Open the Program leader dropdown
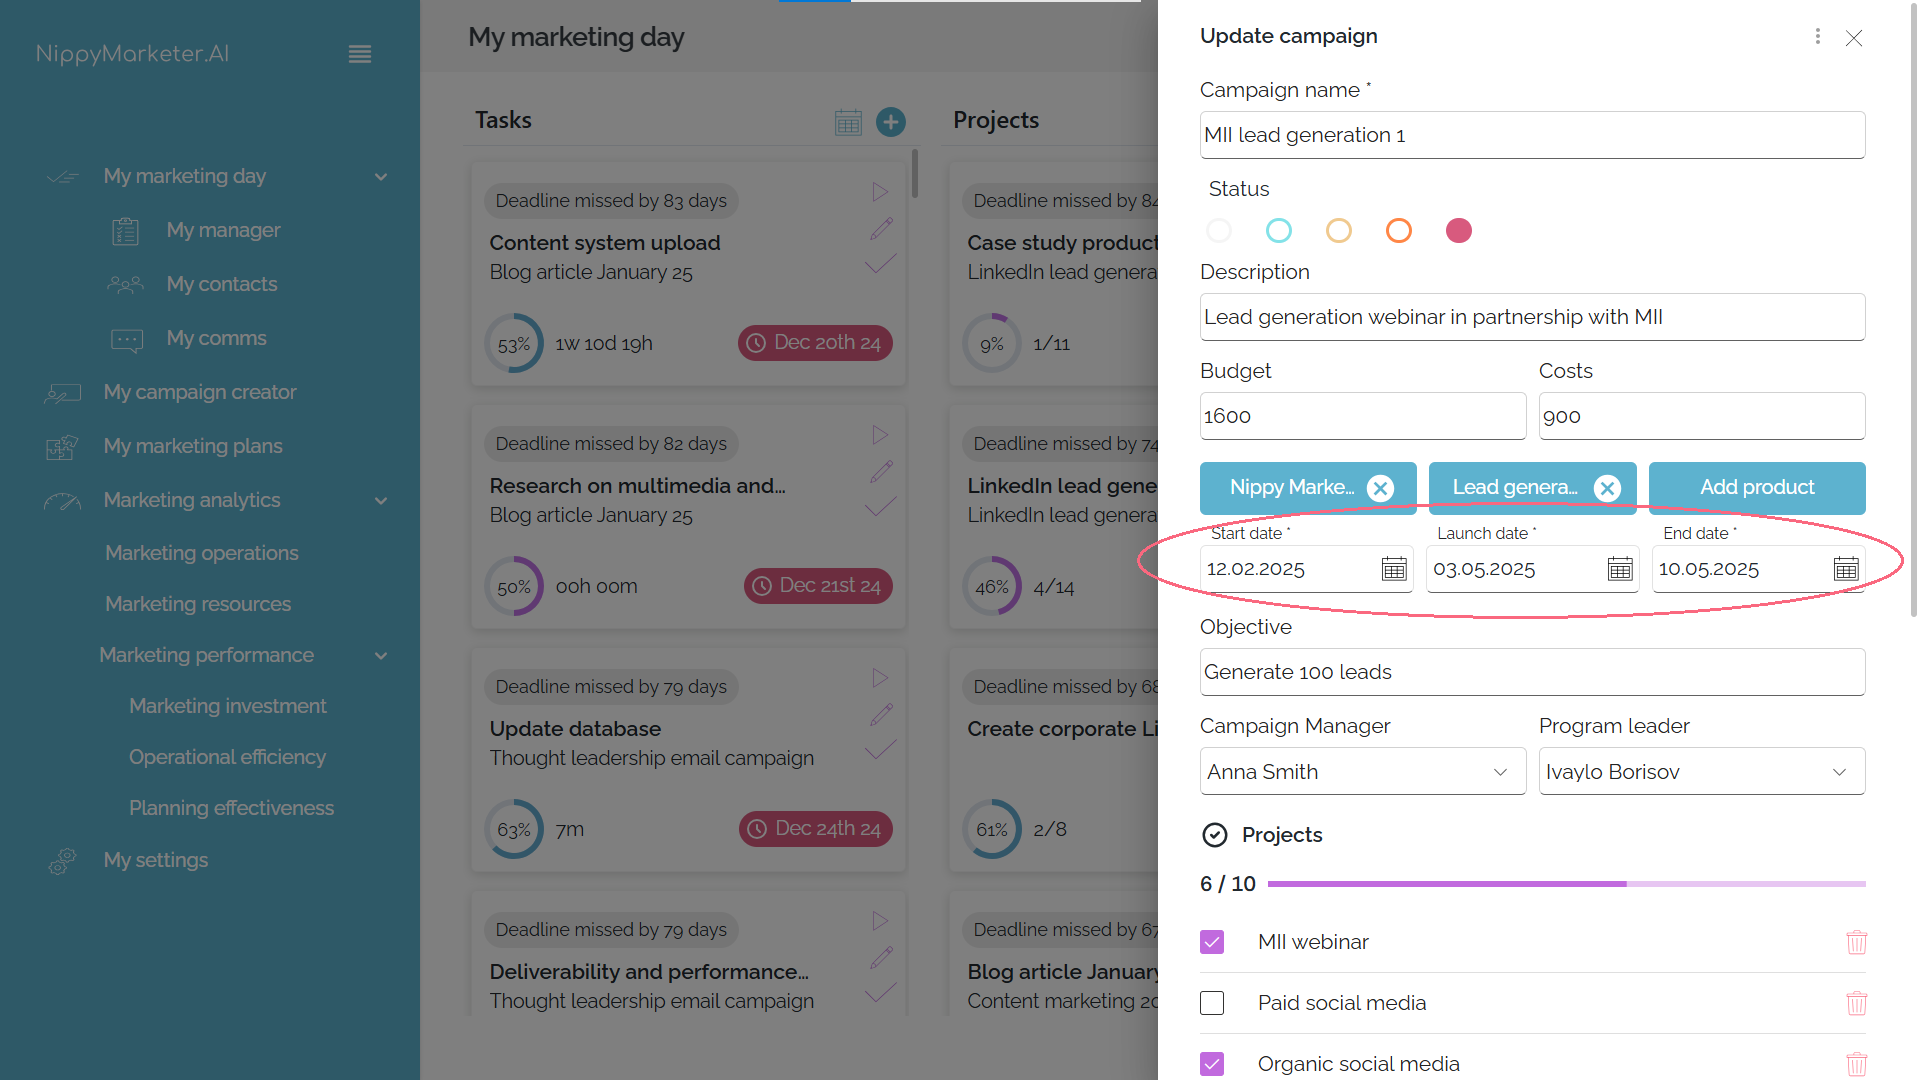The width and height of the screenshot is (1920, 1080). 1702,772
